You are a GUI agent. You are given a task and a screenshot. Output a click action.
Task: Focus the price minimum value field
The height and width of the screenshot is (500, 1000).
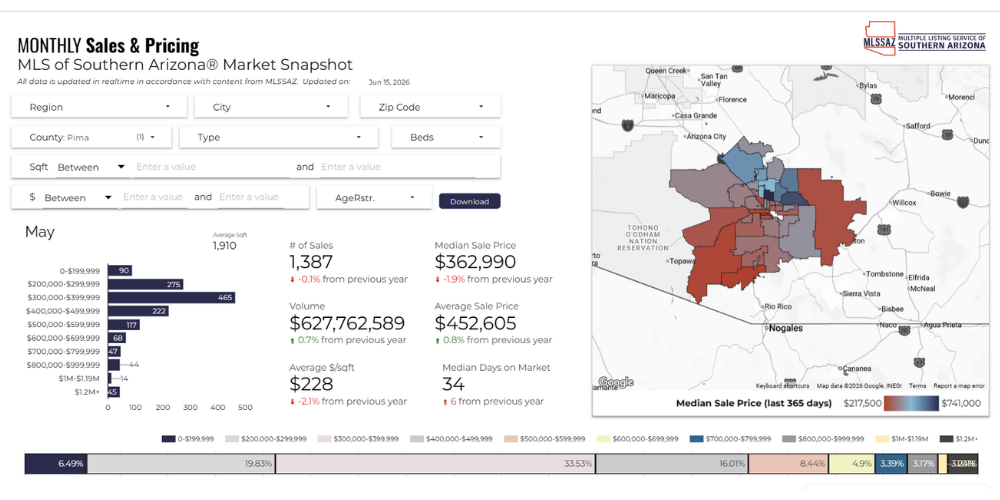click(153, 197)
